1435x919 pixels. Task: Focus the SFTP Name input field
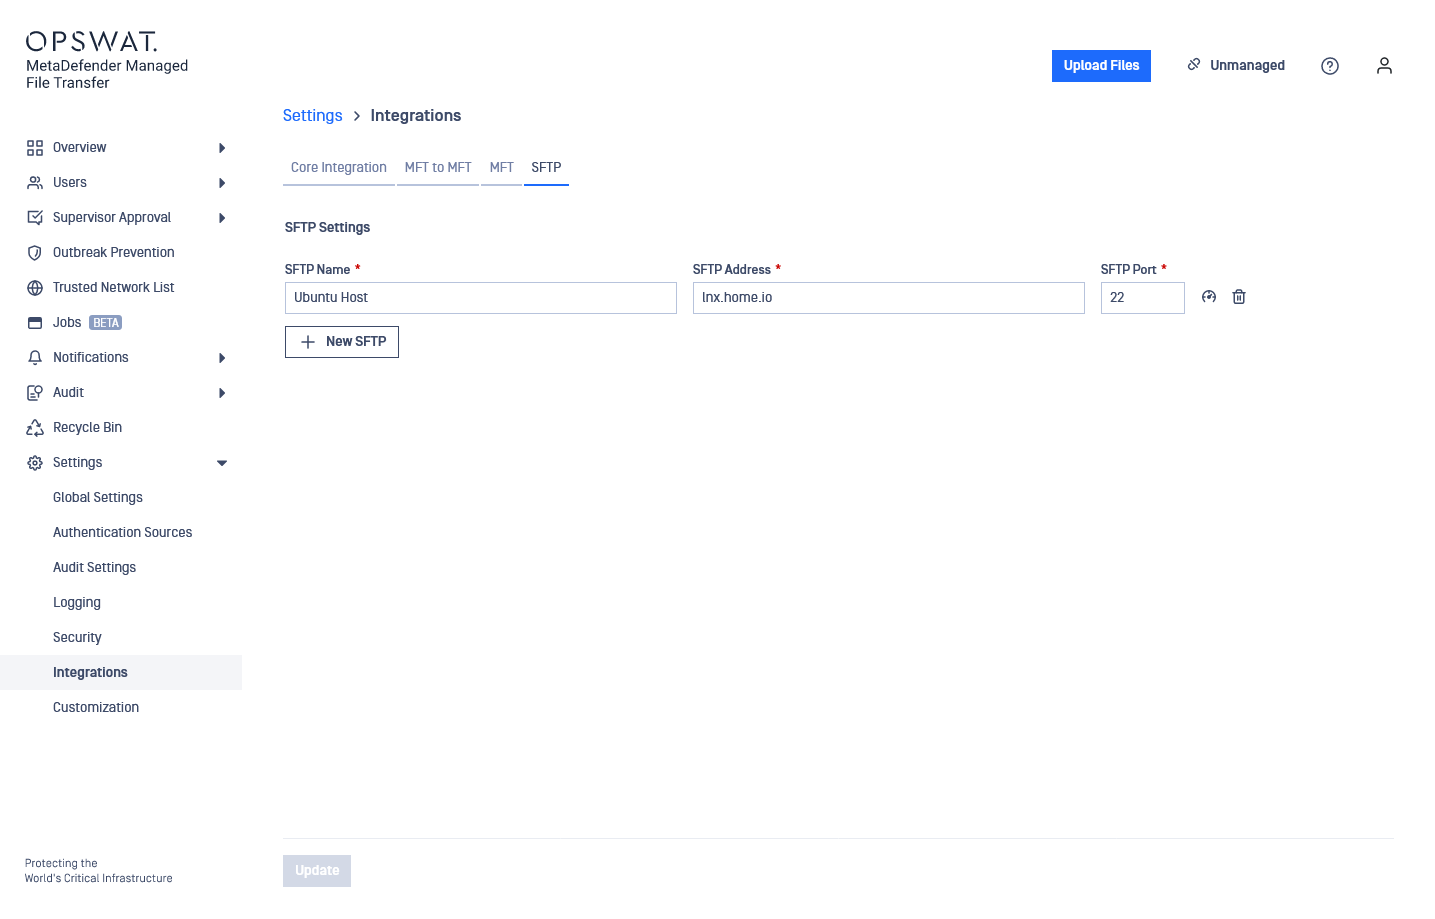point(481,298)
